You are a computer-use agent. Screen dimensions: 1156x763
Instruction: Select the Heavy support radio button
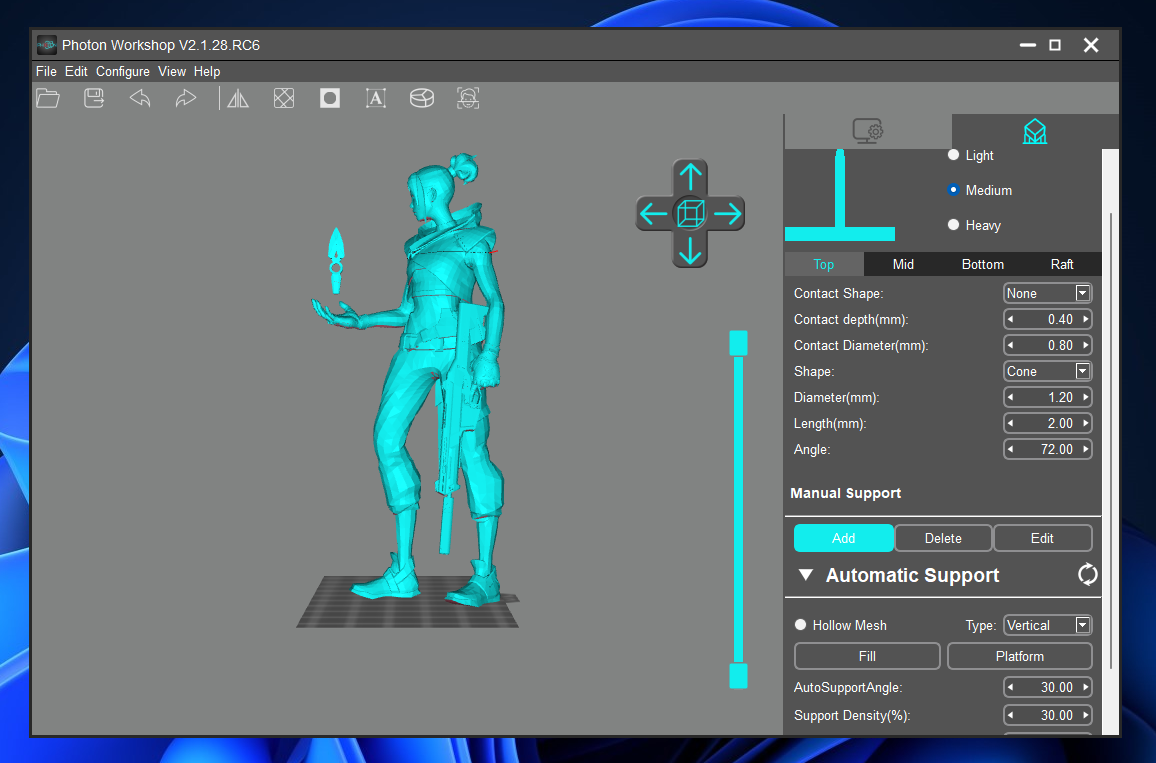[x=954, y=225]
